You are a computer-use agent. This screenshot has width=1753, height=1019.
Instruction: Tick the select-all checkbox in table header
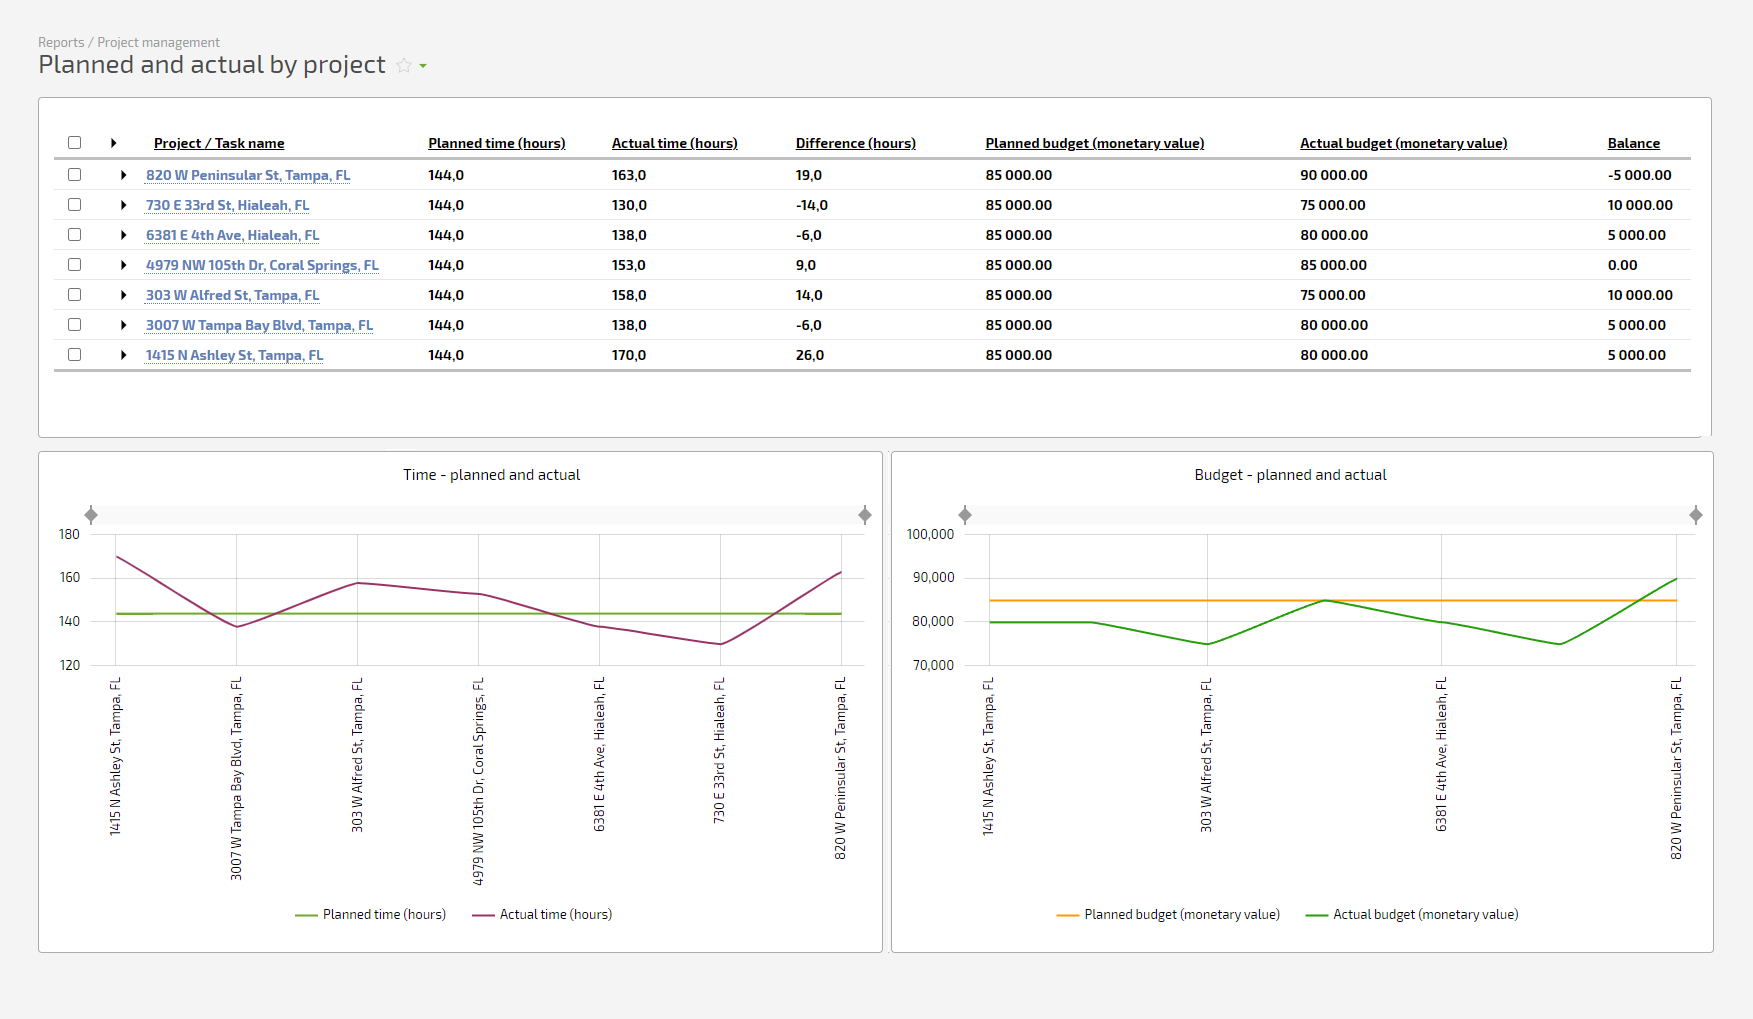coord(74,143)
